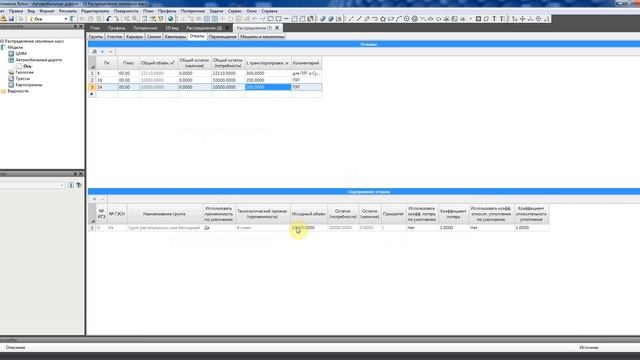Switch to the 'План' document tab
Viewport: 640px width, 360px height.
pyautogui.click(x=95, y=28)
